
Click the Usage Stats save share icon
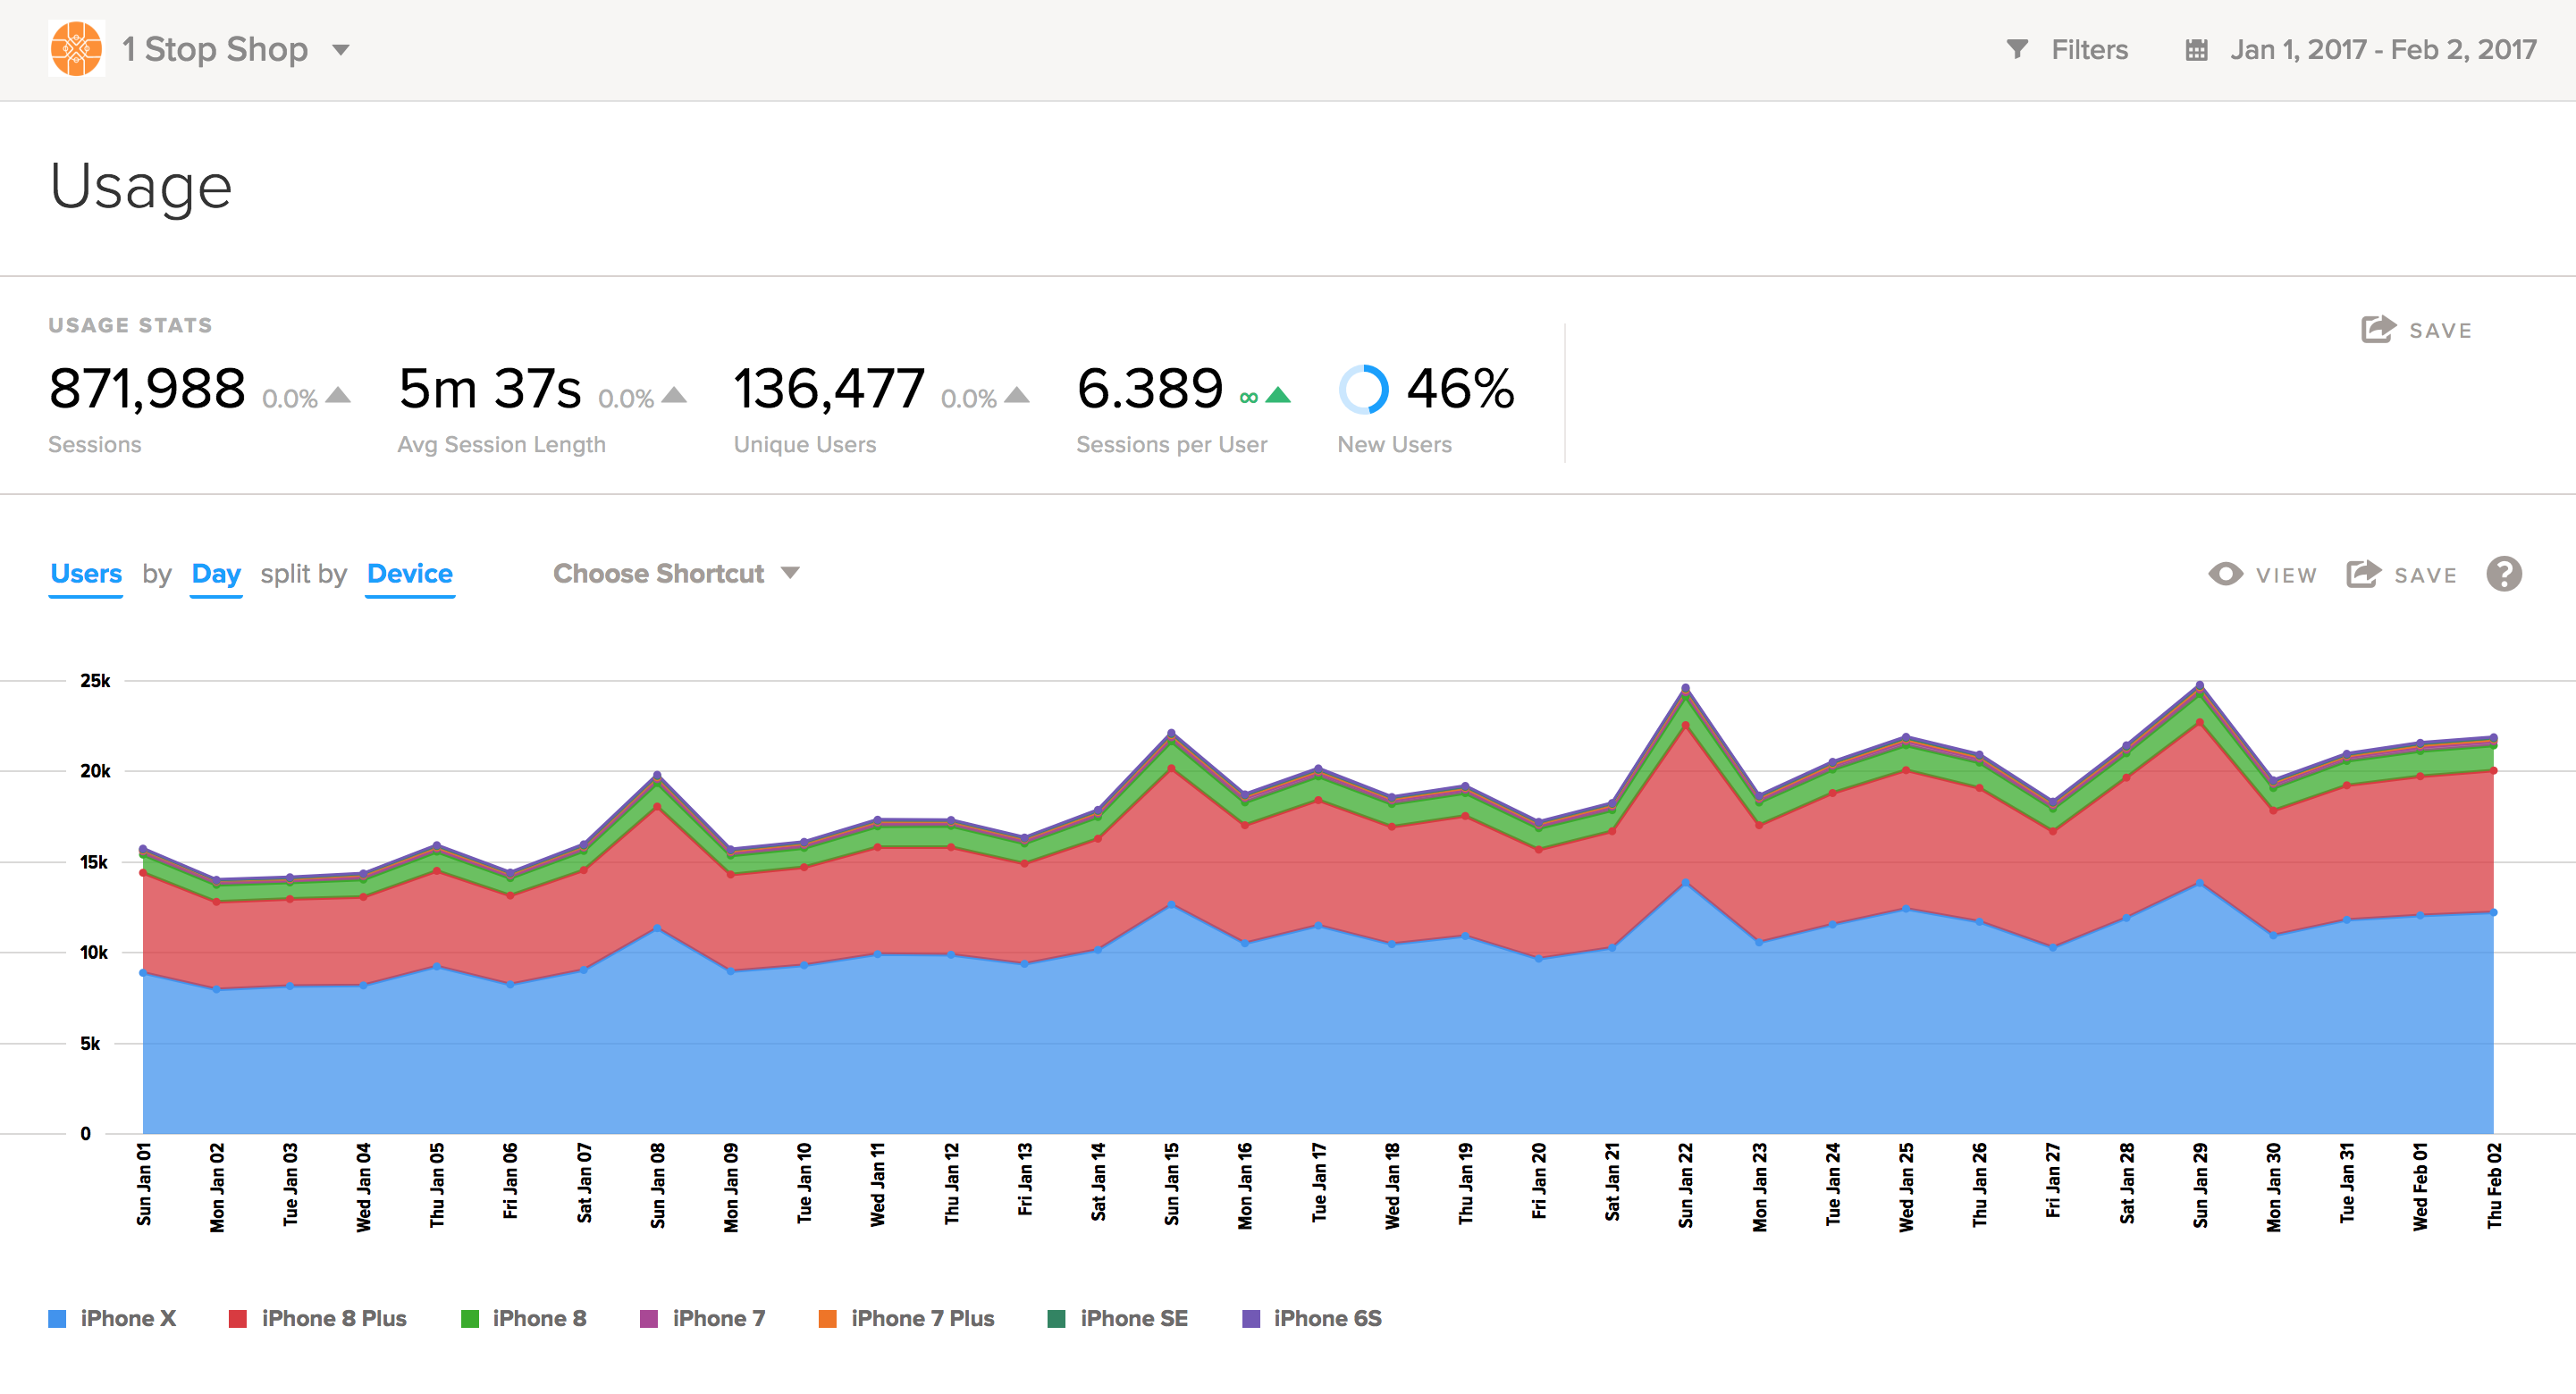point(2378,329)
